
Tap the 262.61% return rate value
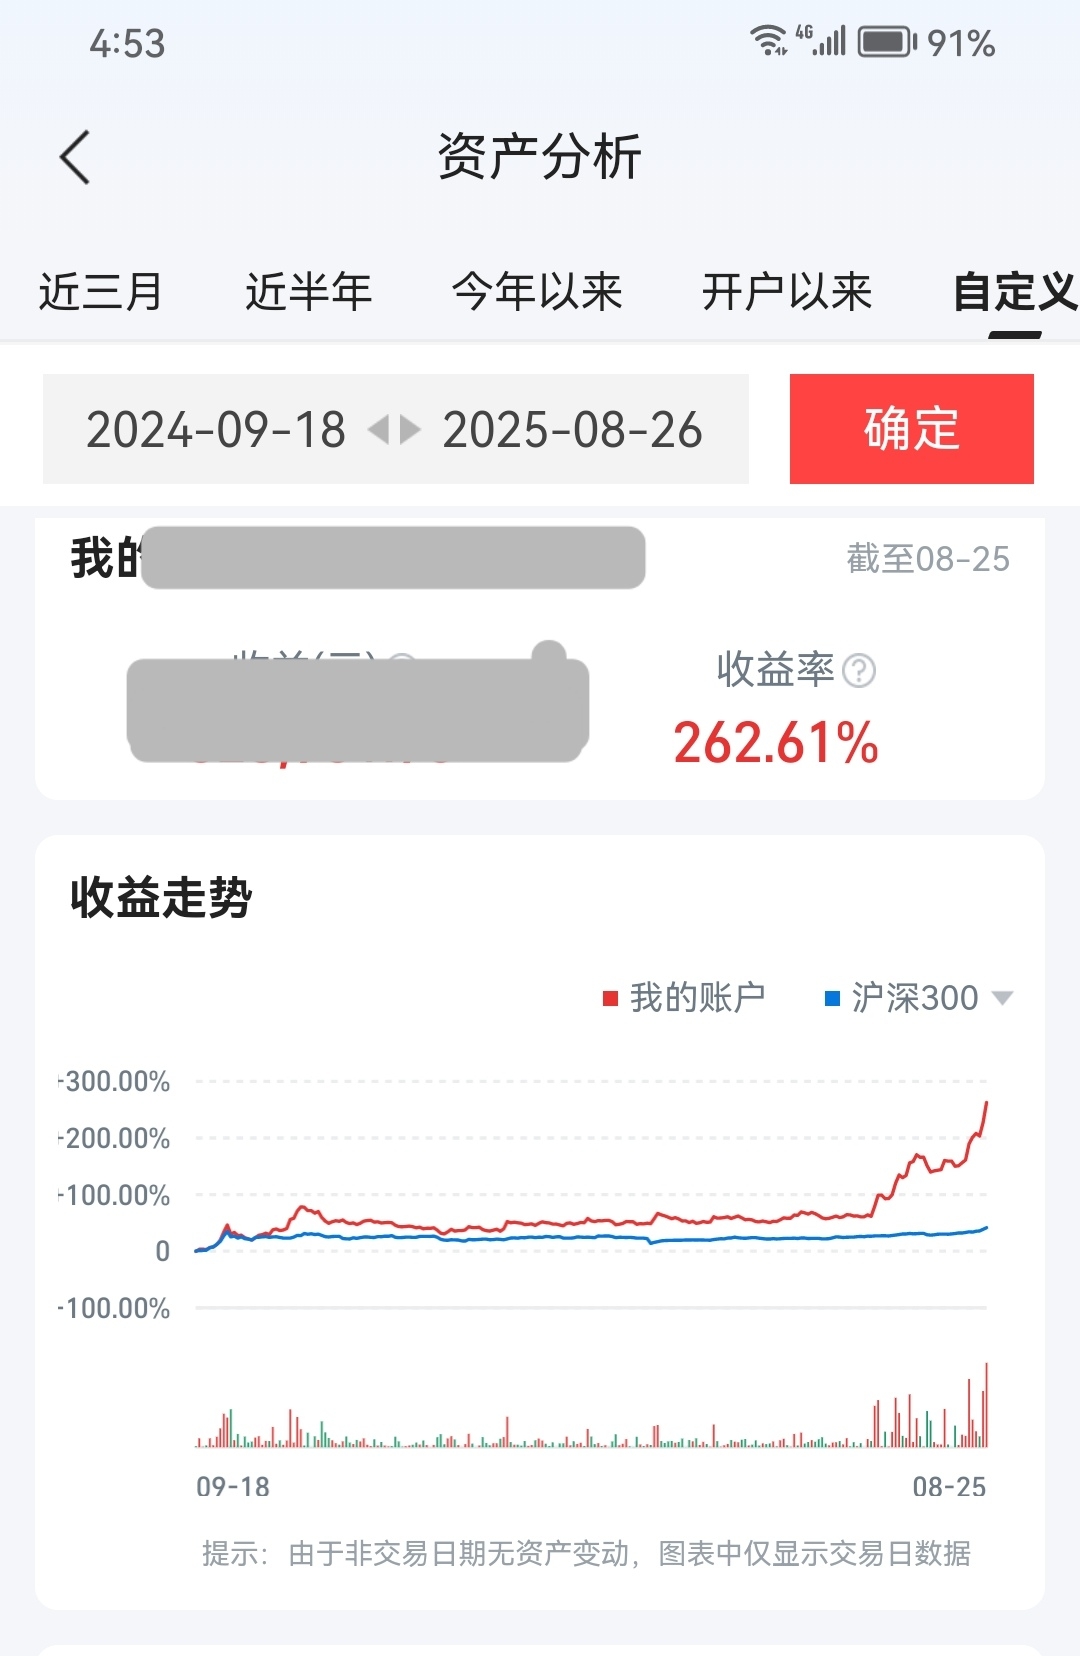(776, 743)
